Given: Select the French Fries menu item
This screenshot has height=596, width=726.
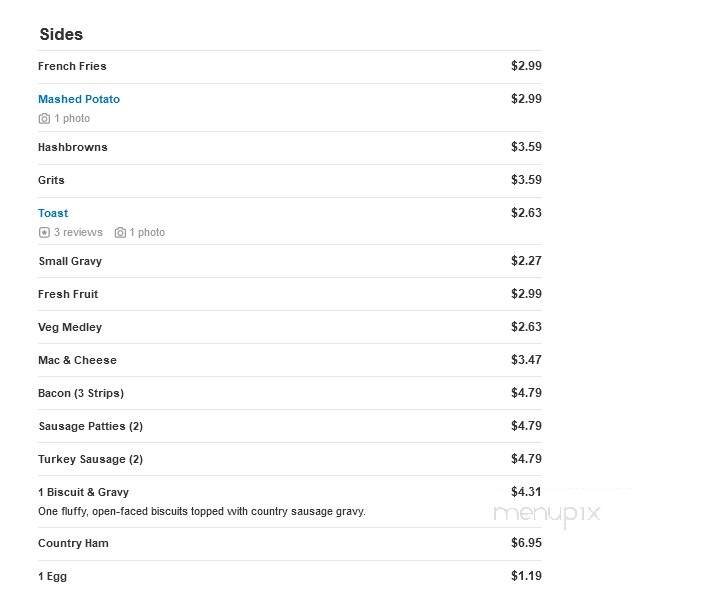Looking at the screenshot, I should pyautogui.click(x=72, y=66).
